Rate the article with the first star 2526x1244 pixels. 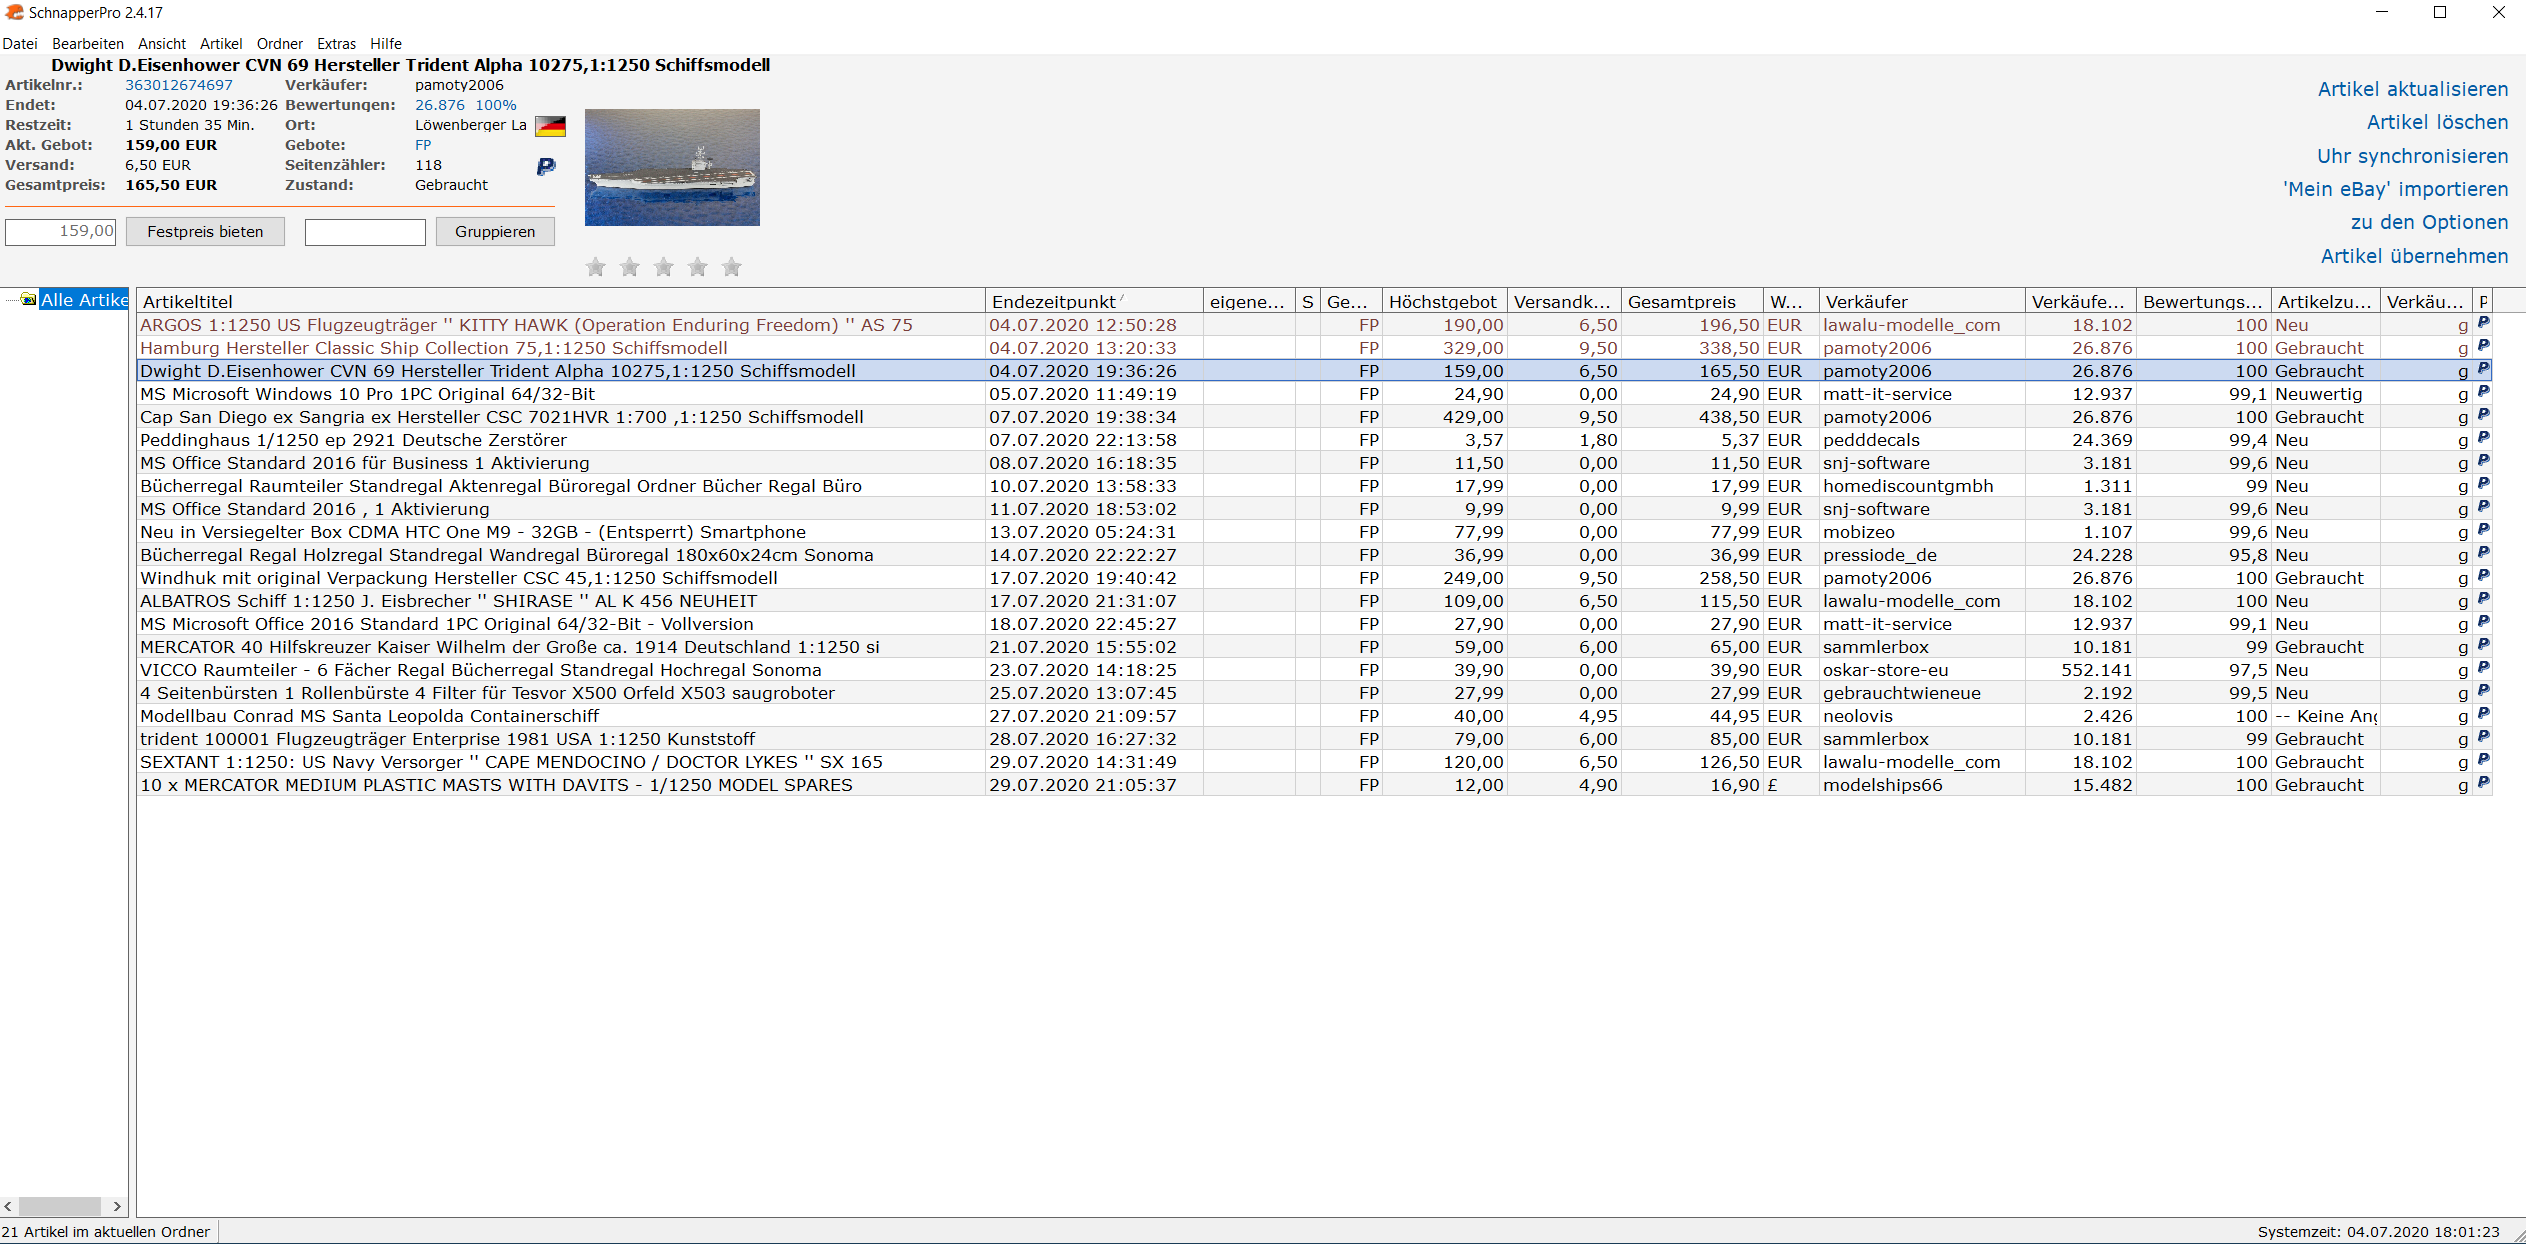click(596, 267)
